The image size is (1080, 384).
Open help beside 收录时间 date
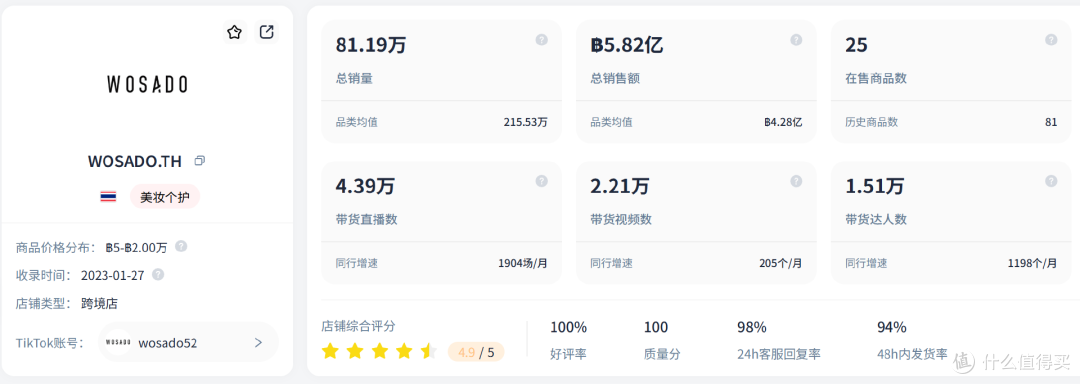pos(158,275)
